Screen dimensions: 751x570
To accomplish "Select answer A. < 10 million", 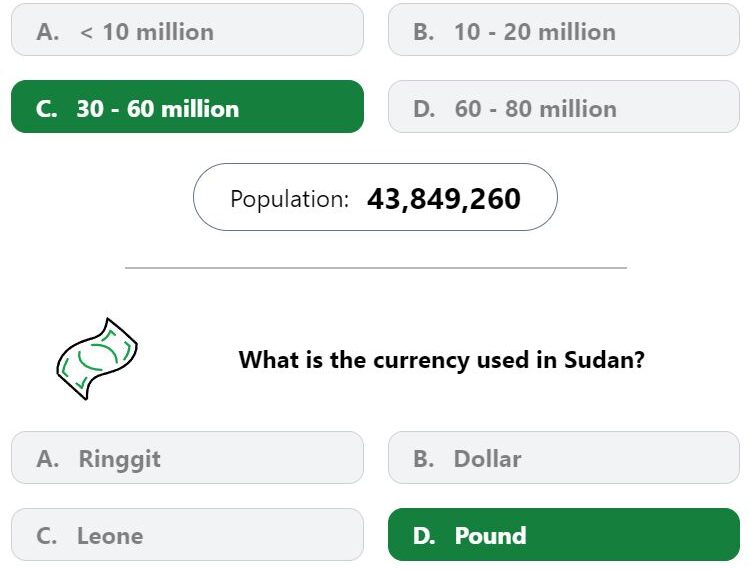I will pos(187,30).
